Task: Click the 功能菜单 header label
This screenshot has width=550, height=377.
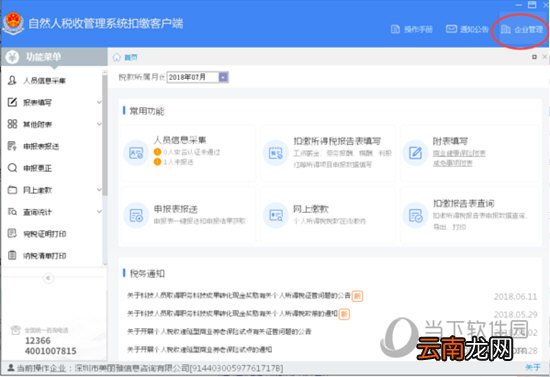Action: (43, 57)
